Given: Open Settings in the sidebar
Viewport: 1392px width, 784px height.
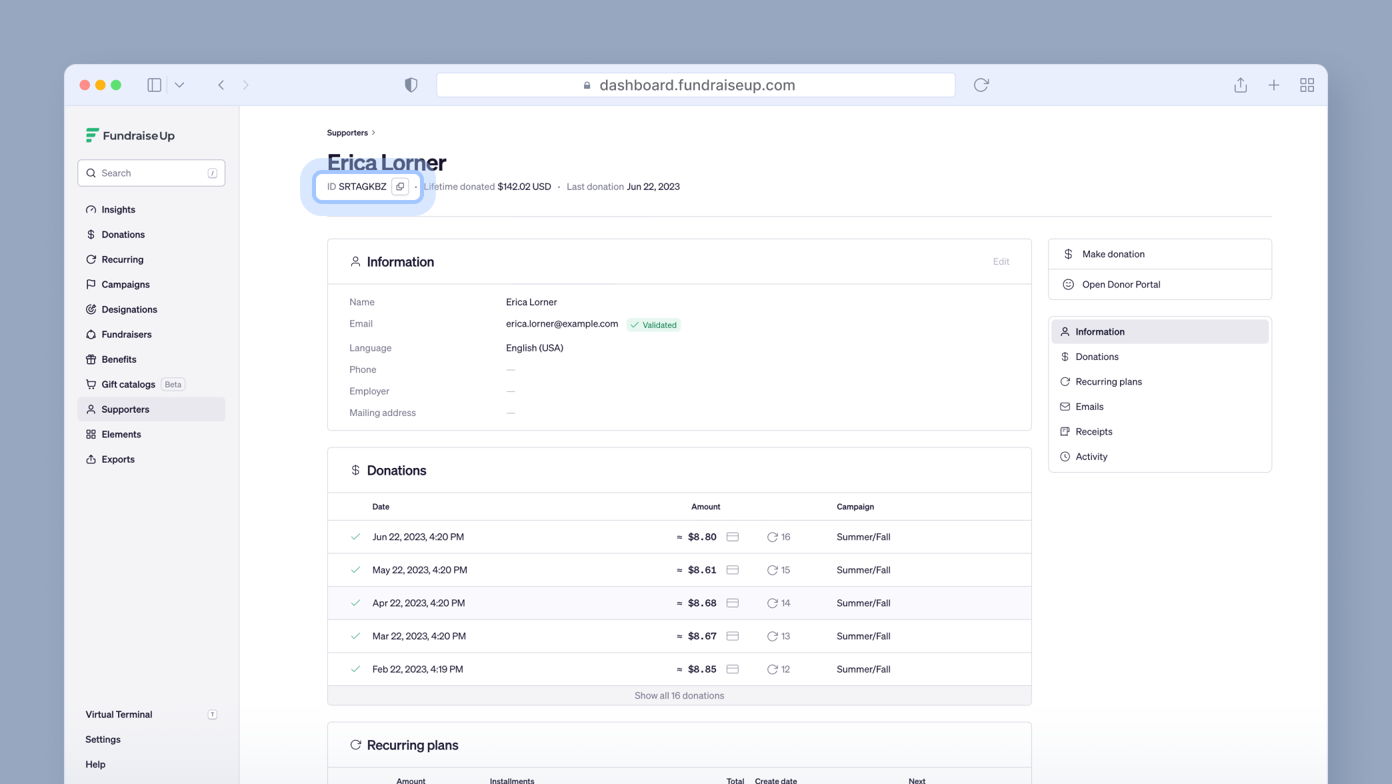Looking at the screenshot, I should pos(103,740).
